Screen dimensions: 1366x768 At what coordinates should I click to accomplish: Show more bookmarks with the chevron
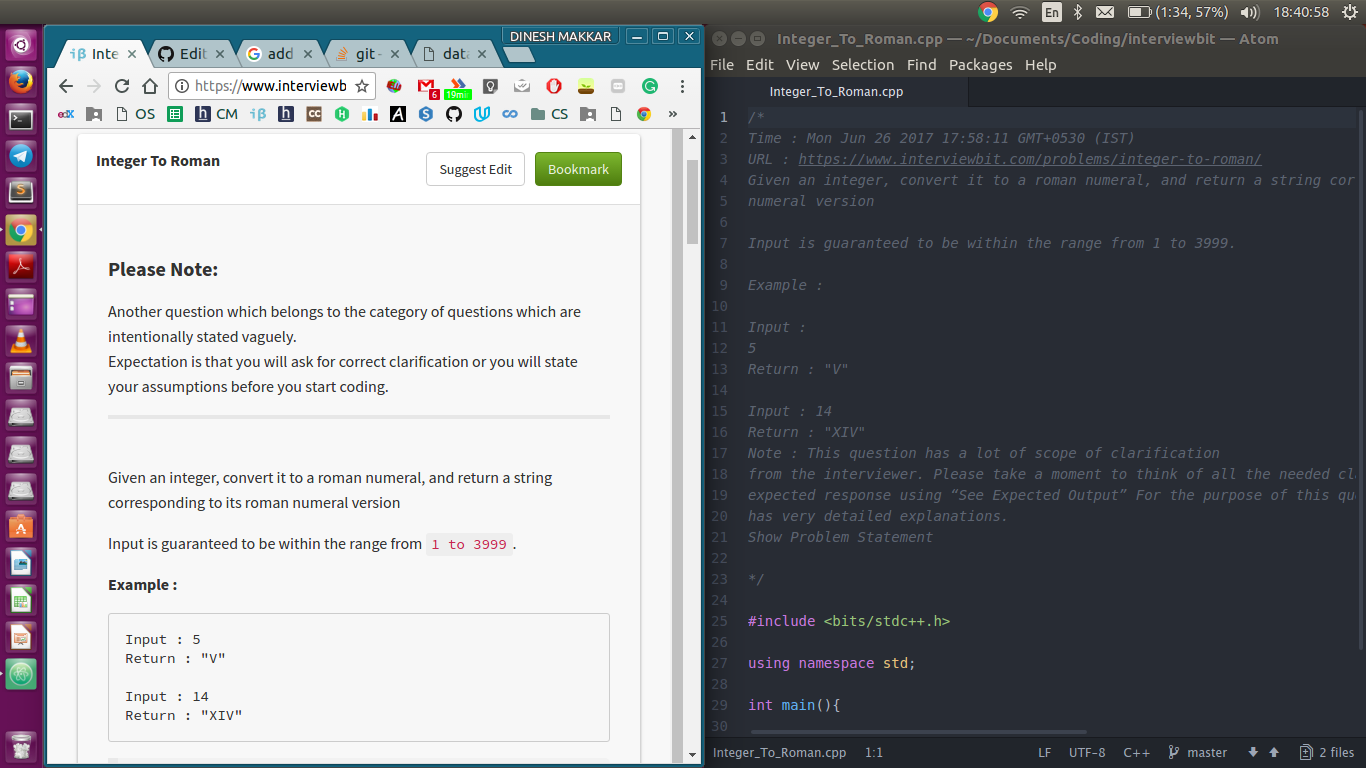(x=672, y=114)
